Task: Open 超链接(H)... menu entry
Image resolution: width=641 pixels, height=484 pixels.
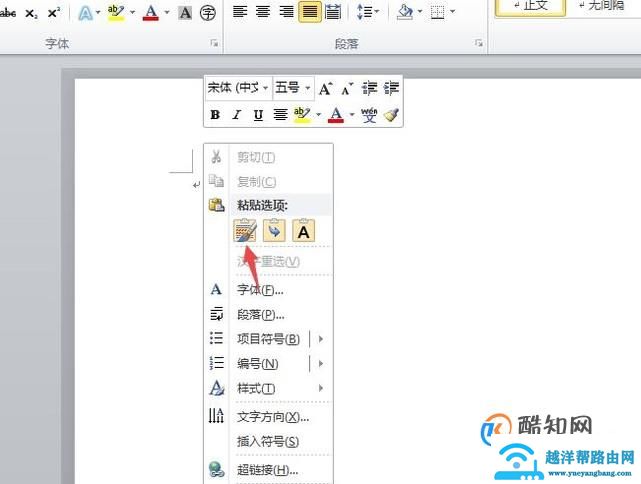Action: (268, 470)
